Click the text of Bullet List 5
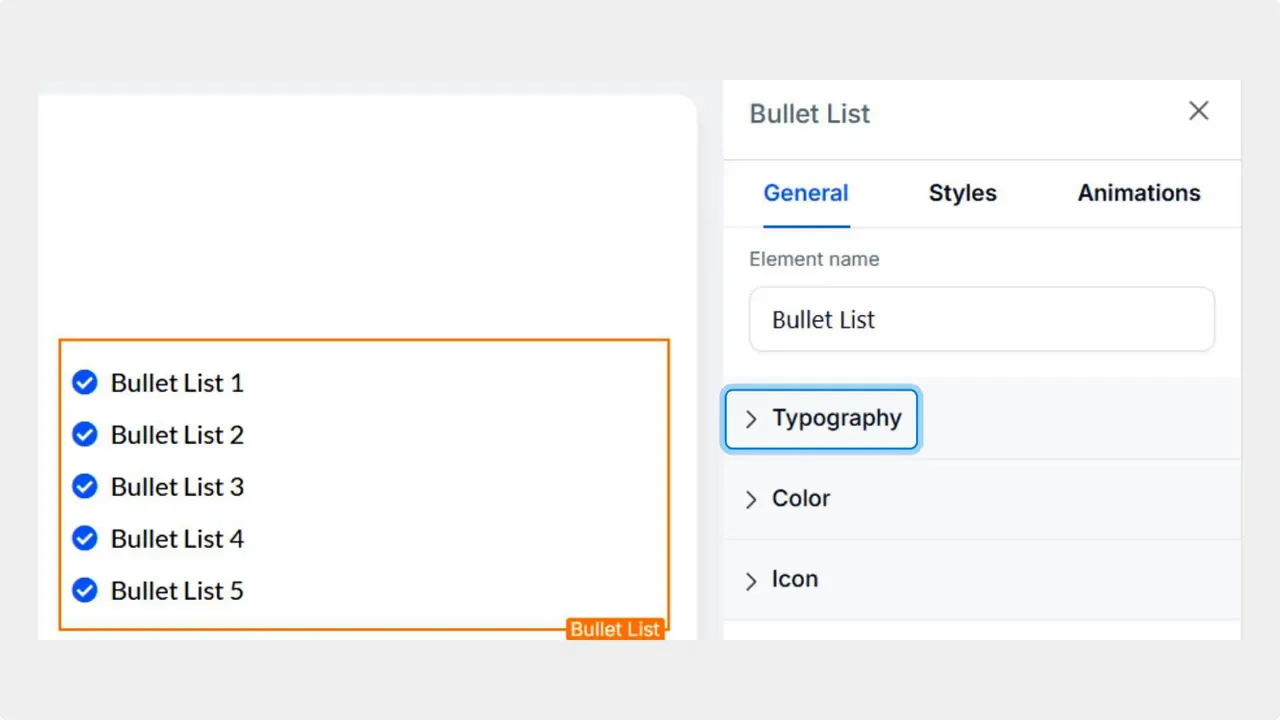This screenshot has width=1280, height=720. [177, 590]
